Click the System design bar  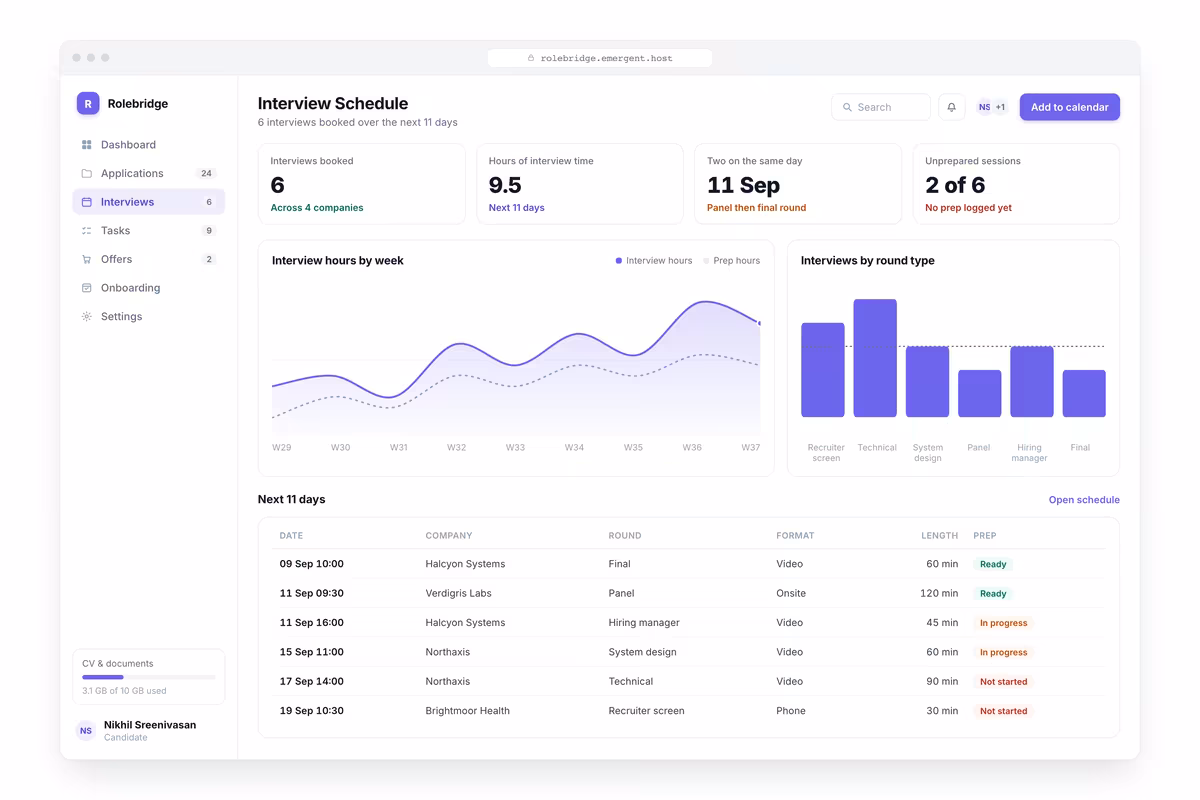[927, 382]
